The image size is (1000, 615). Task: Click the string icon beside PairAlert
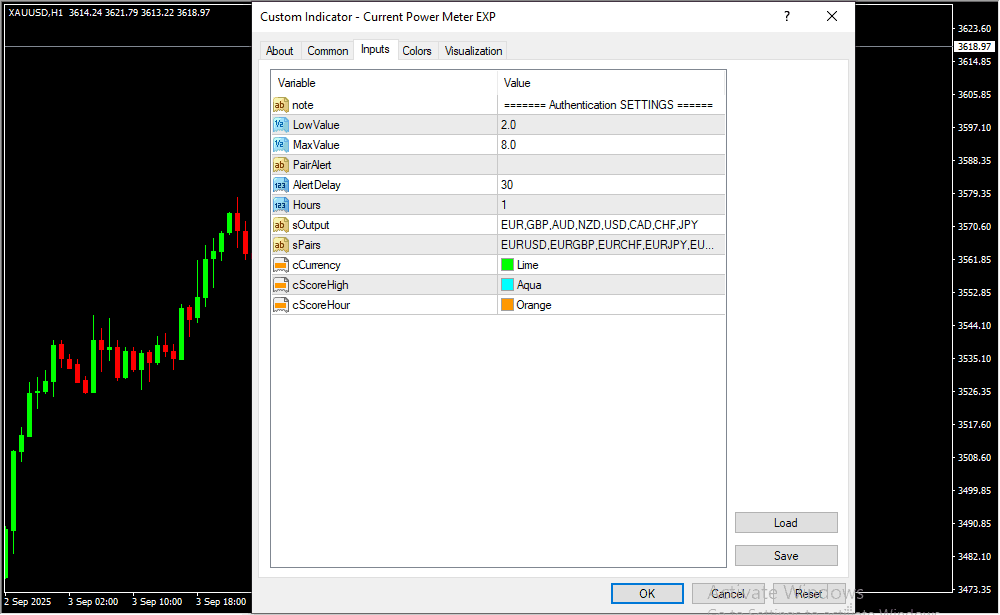pyautogui.click(x=281, y=165)
